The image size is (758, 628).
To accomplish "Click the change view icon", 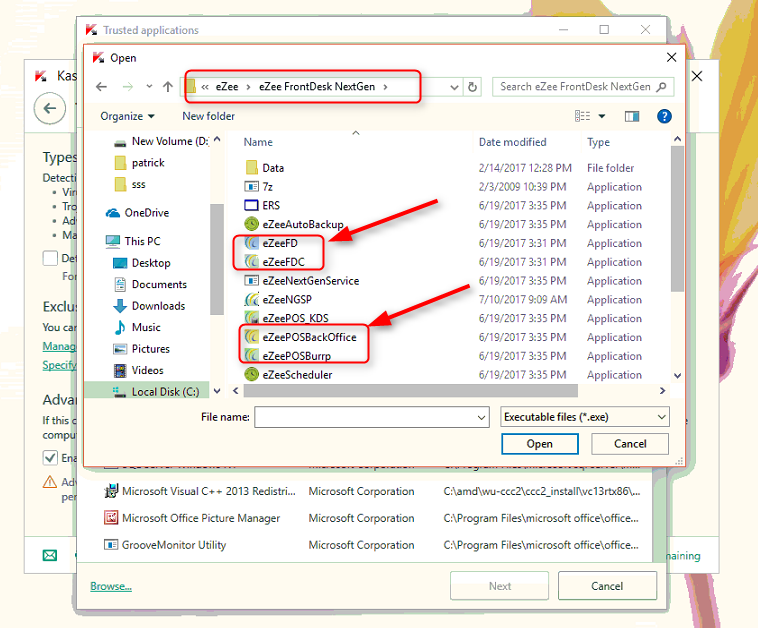I will (583, 116).
